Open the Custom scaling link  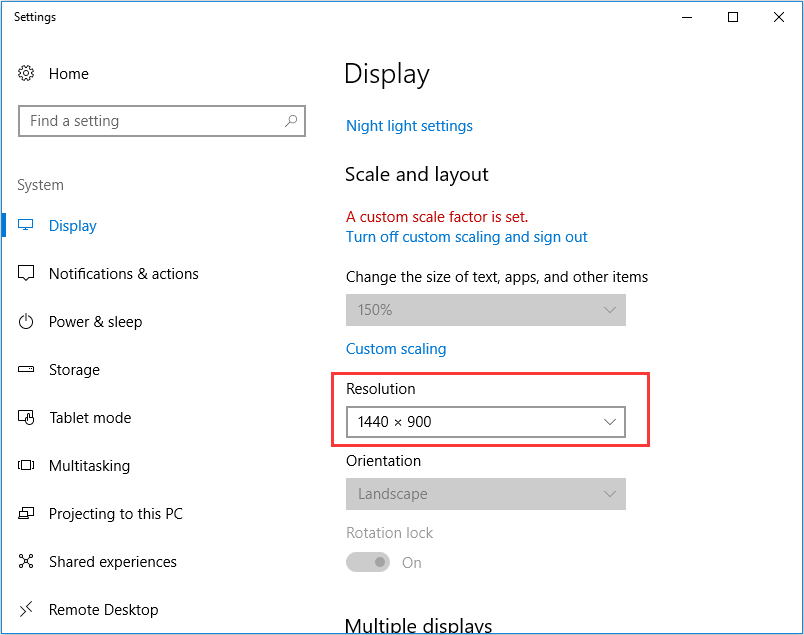pyautogui.click(x=396, y=349)
